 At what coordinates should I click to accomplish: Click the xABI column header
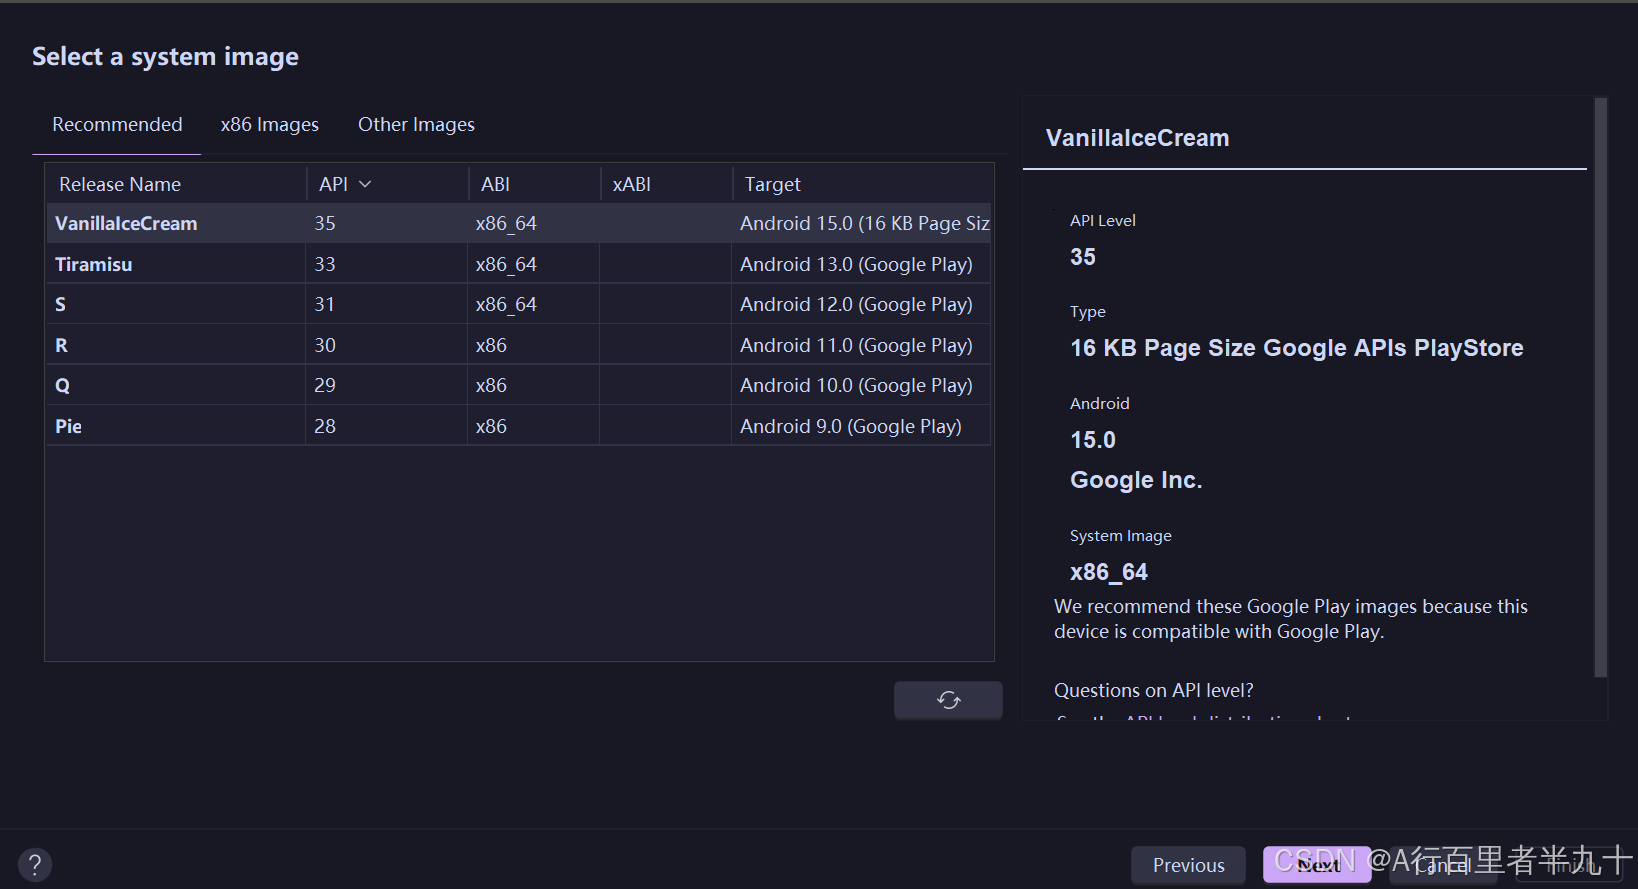[x=666, y=184]
